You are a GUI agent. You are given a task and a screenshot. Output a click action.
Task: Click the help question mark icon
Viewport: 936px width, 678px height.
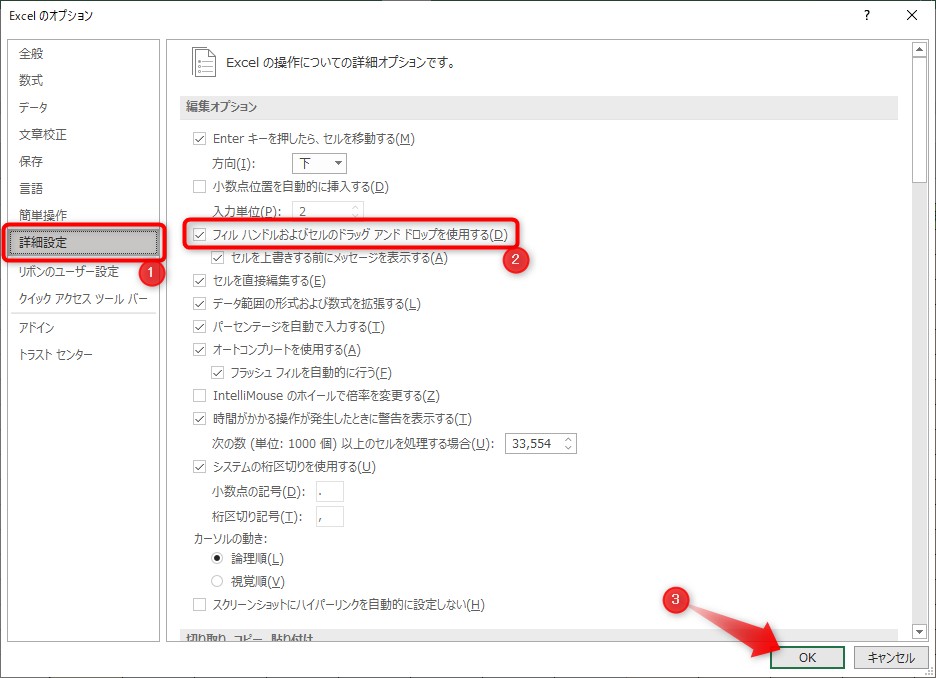tap(867, 16)
